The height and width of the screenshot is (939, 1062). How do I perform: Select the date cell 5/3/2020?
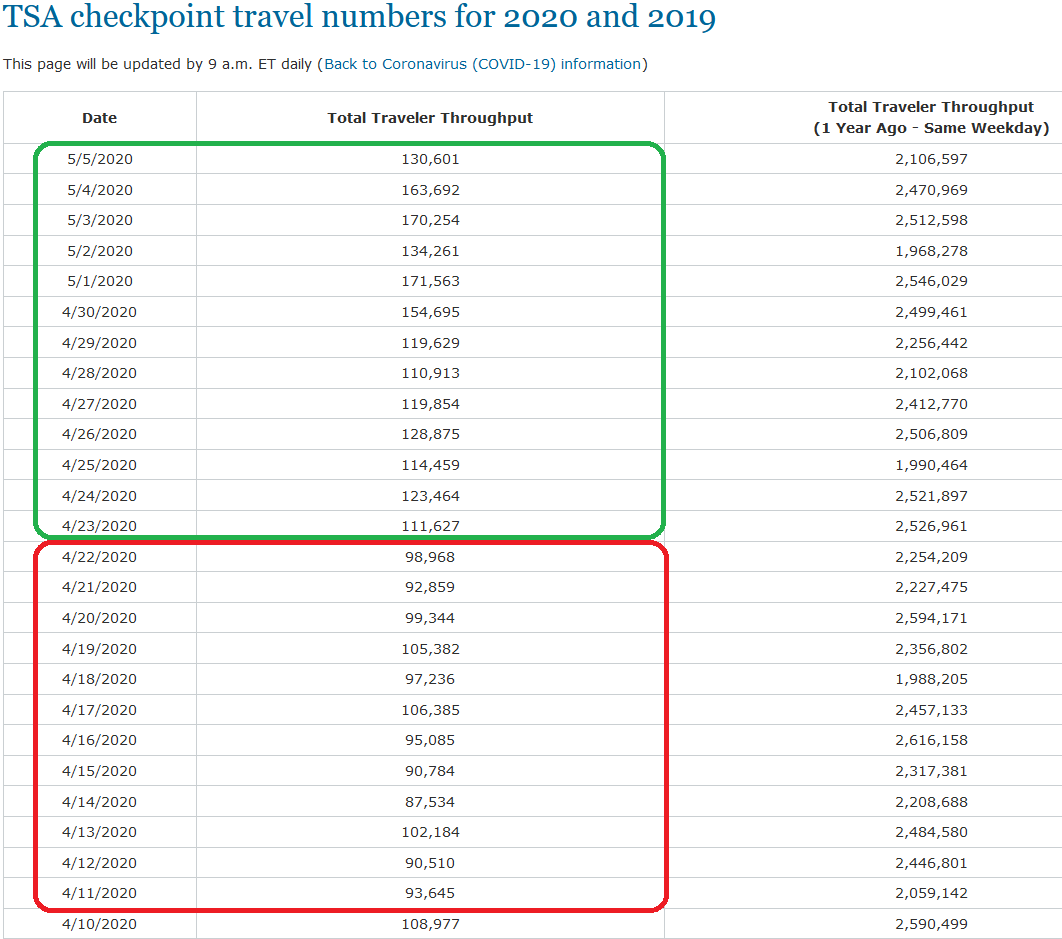[x=100, y=220]
